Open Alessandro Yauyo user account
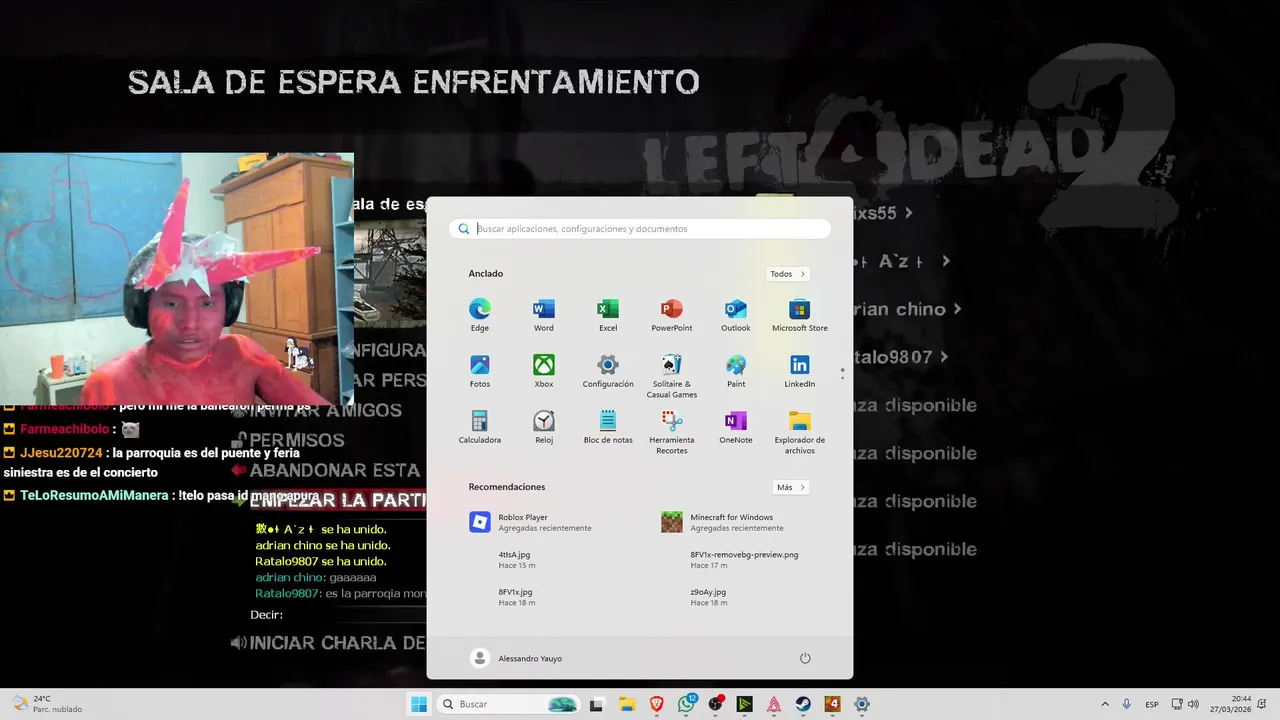The width and height of the screenshot is (1280, 720). pos(517,658)
